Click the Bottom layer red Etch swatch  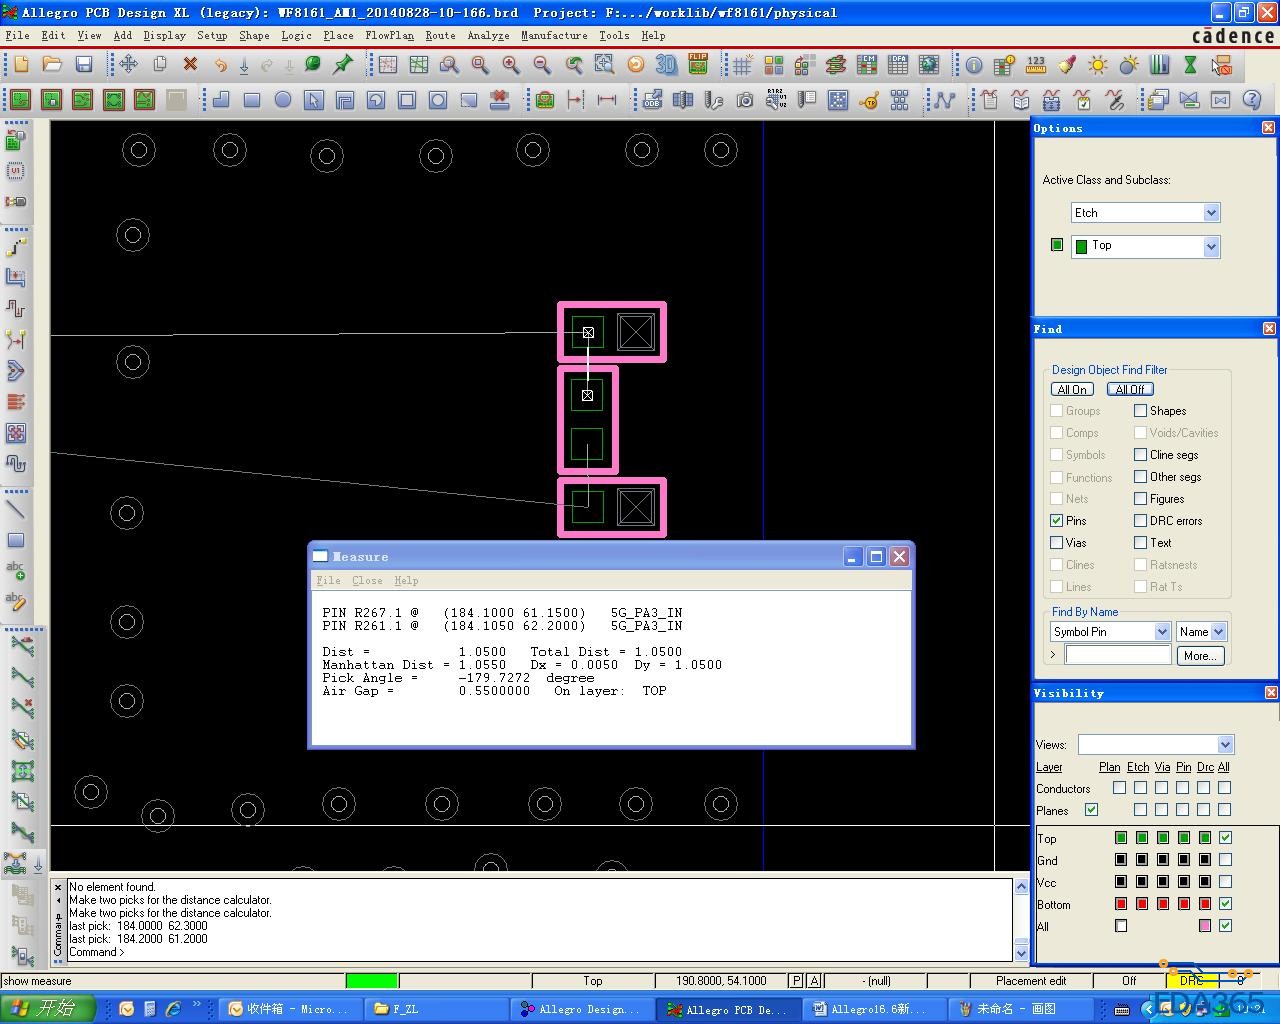(1142, 904)
